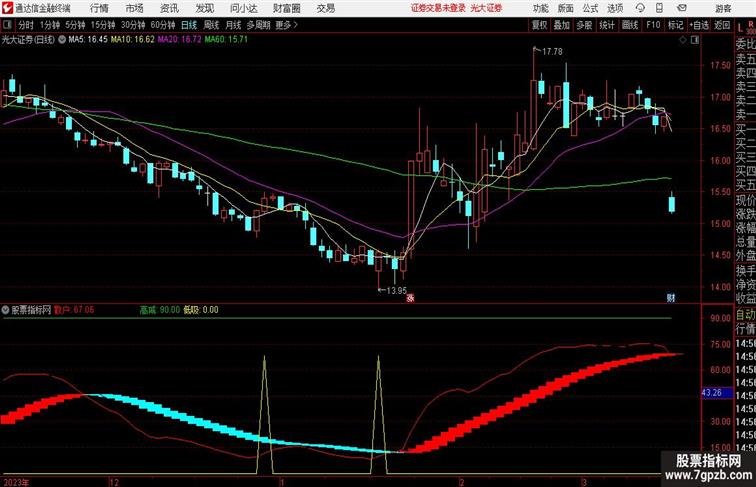Screen dimensions: 756x487
Task: Select the 日线 daily period tab
Action: coord(189,25)
